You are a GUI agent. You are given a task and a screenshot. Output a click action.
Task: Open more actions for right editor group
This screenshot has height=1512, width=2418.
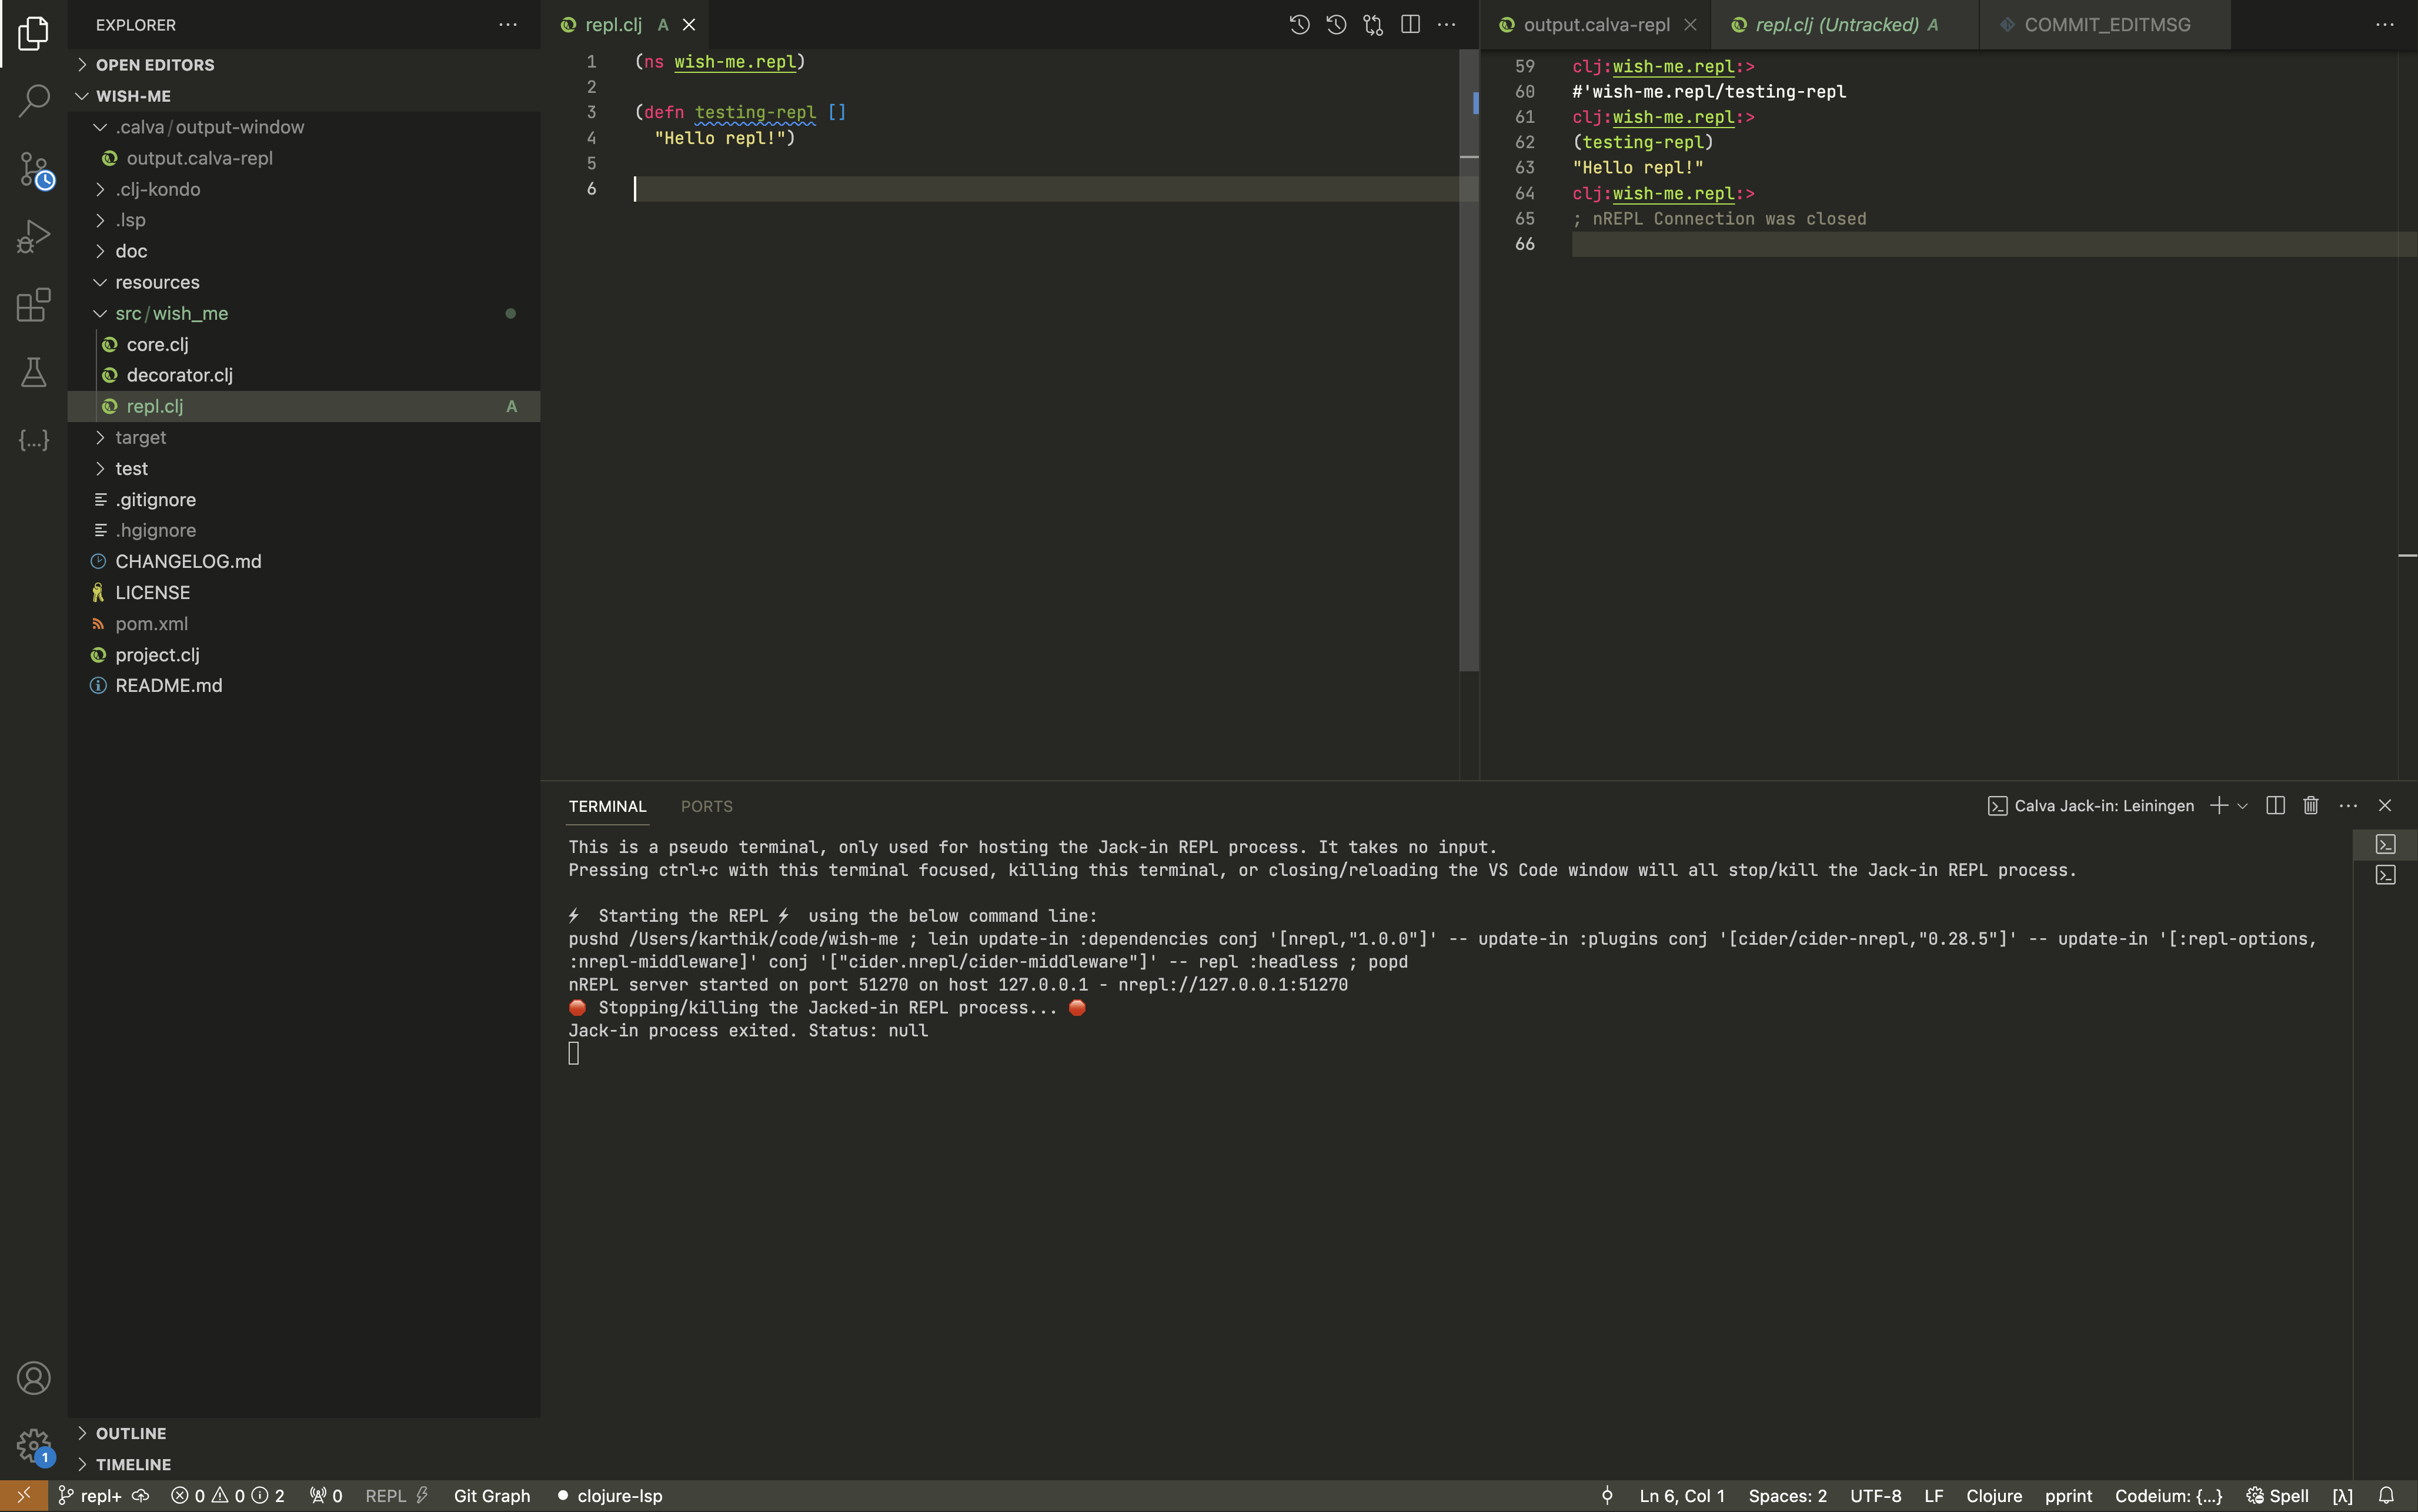coord(2385,25)
